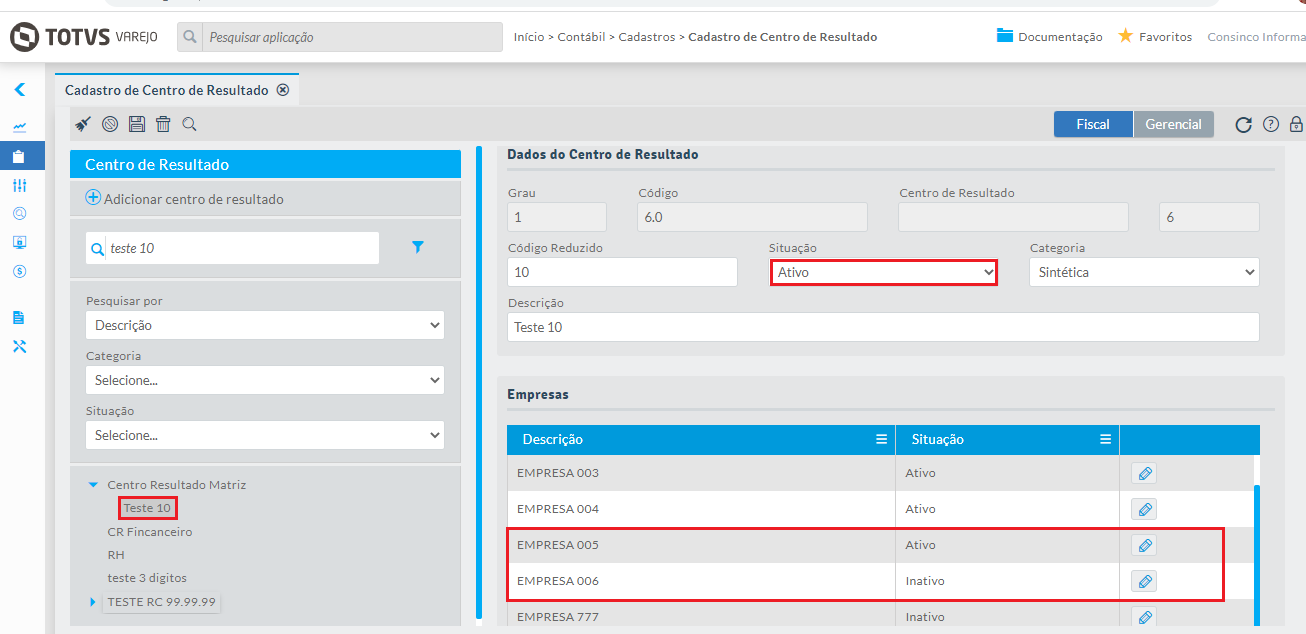This screenshot has width=1306, height=634.
Task: Open the at-sign icon in sidebar
Action: pyautogui.click(x=19, y=213)
